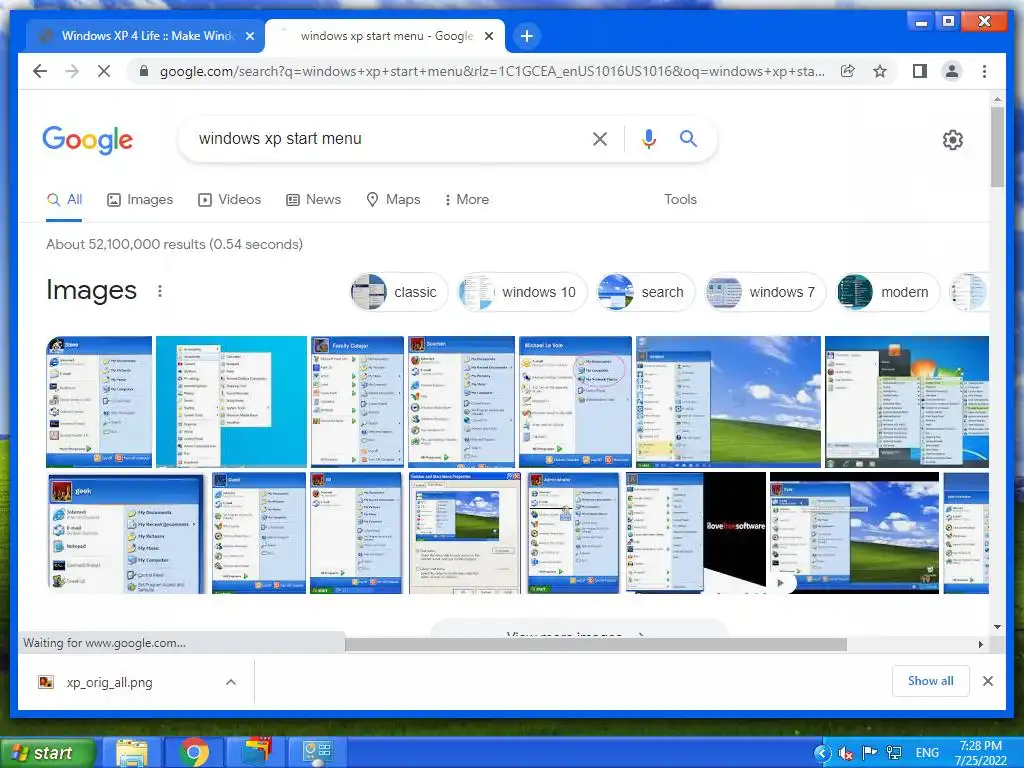Click the blue magnifier search button
Image resolution: width=1024 pixels, height=768 pixels.
pos(688,138)
